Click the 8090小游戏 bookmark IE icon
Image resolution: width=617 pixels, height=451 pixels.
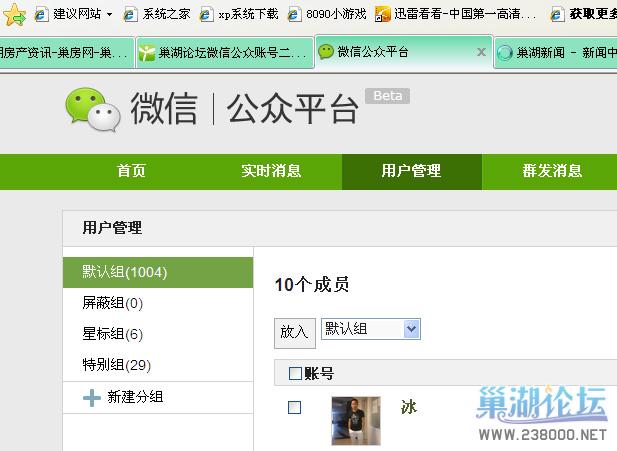click(x=294, y=15)
